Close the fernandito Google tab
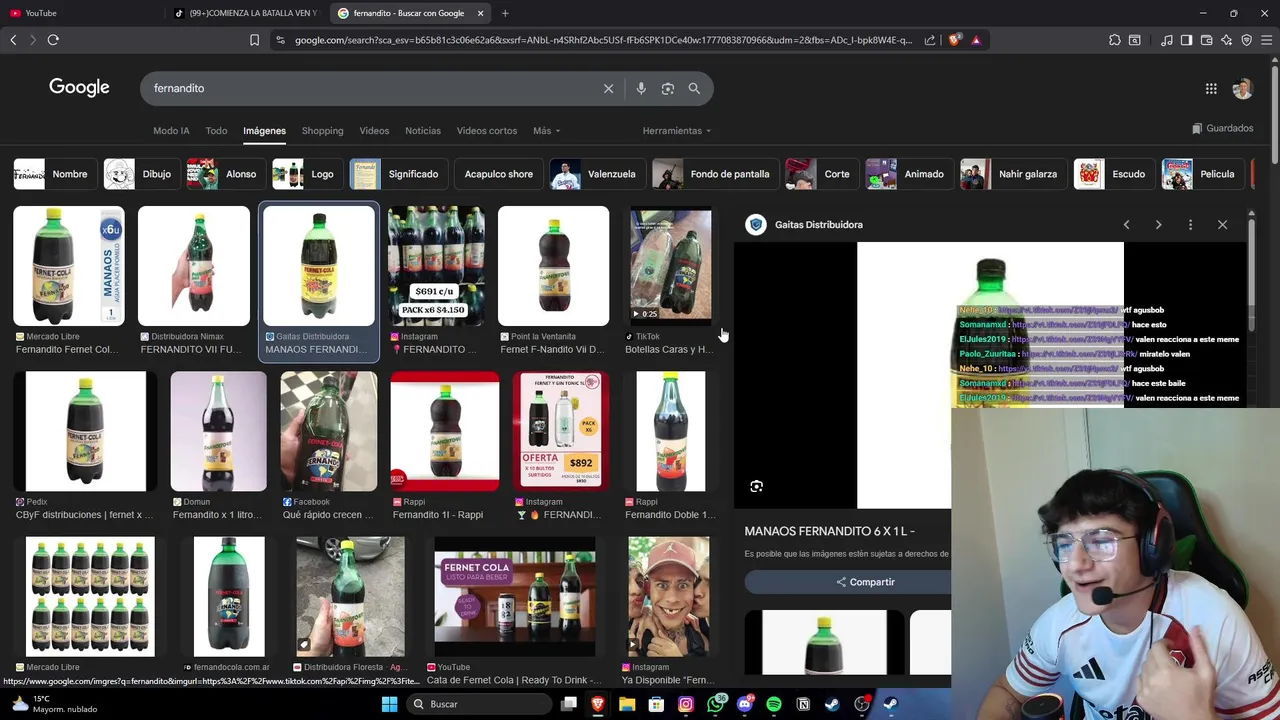The image size is (1280, 720). point(480,13)
